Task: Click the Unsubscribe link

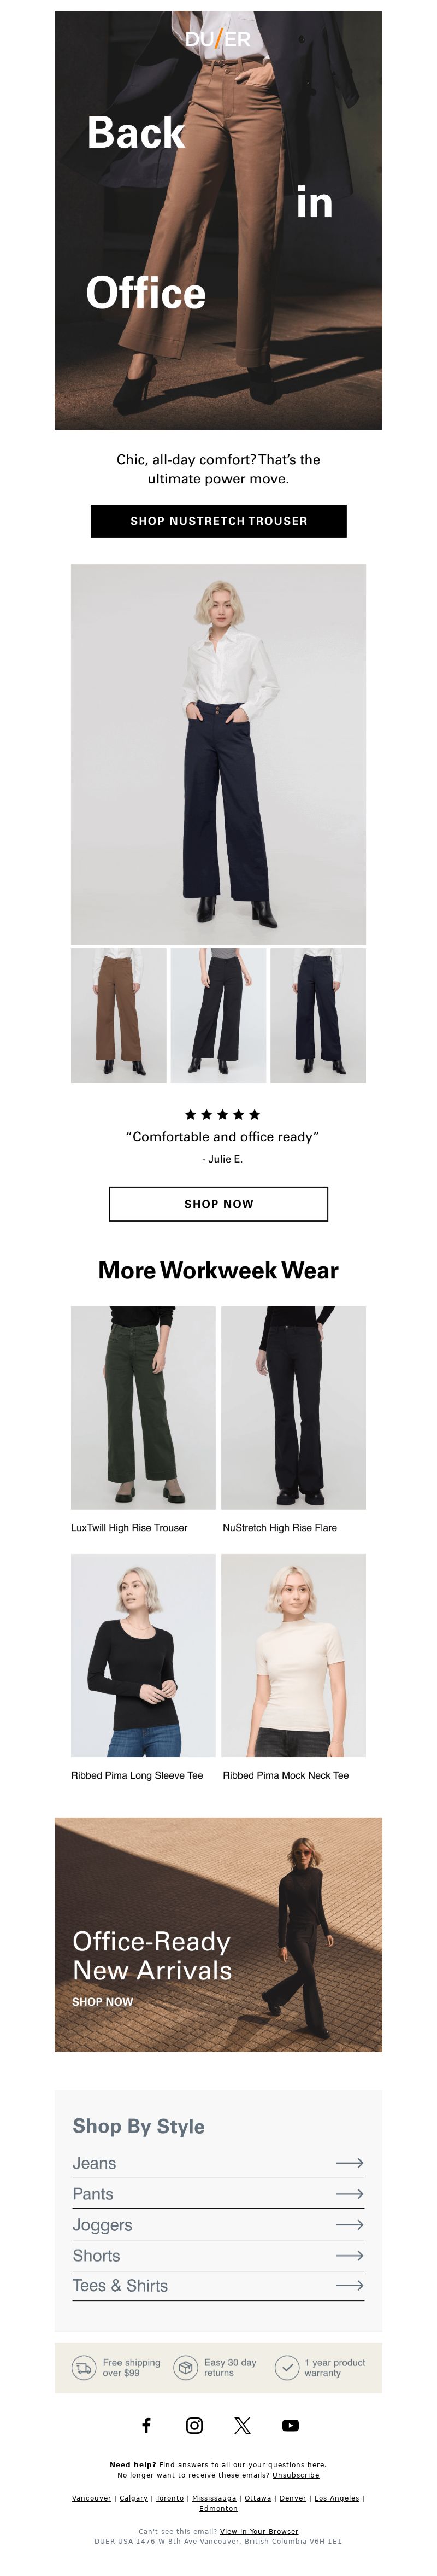Action: click(296, 2475)
